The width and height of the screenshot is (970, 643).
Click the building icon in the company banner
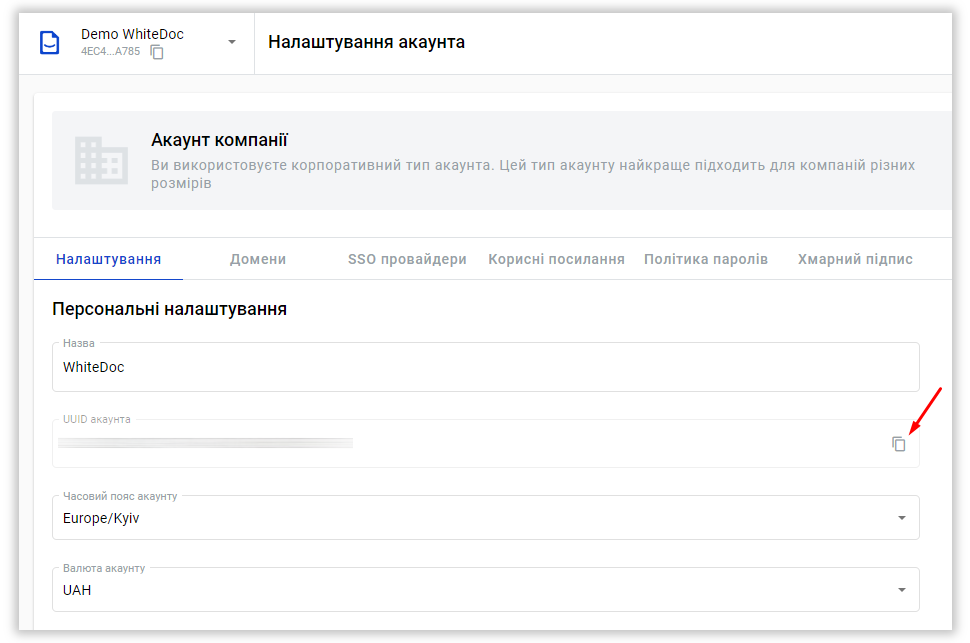click(x=101, y=160)
